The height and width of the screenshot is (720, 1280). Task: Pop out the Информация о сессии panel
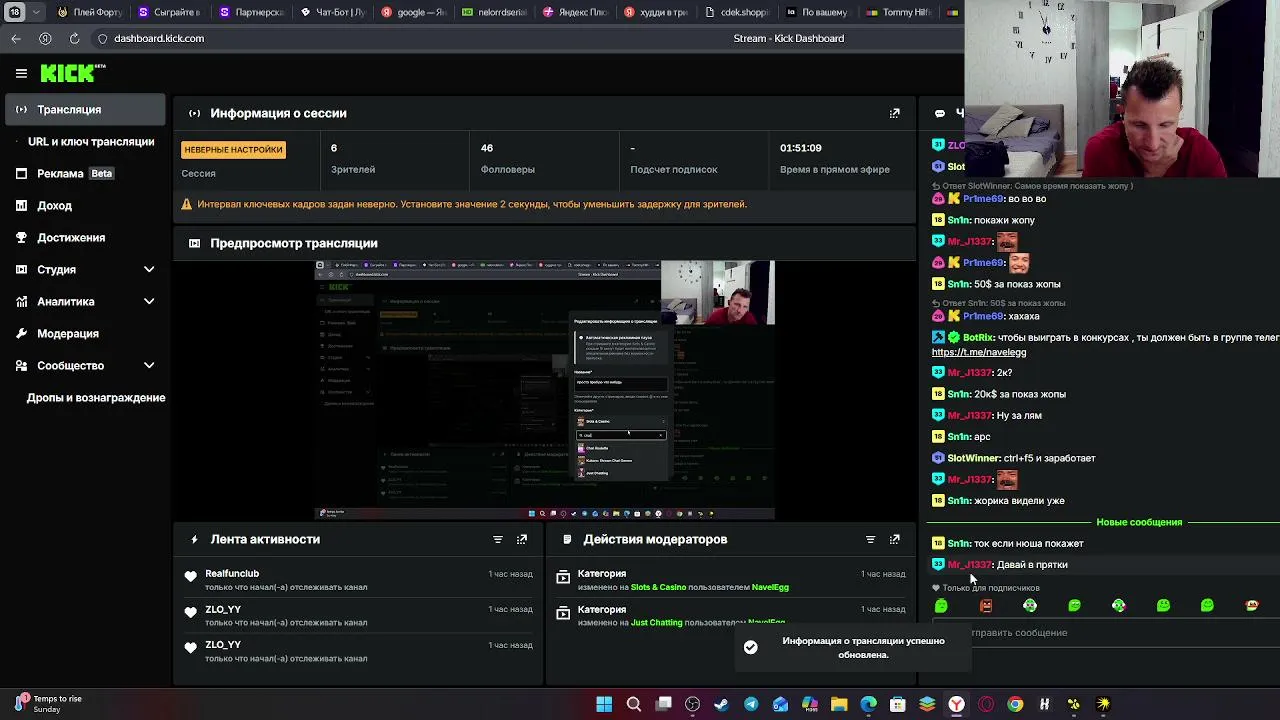894,113
